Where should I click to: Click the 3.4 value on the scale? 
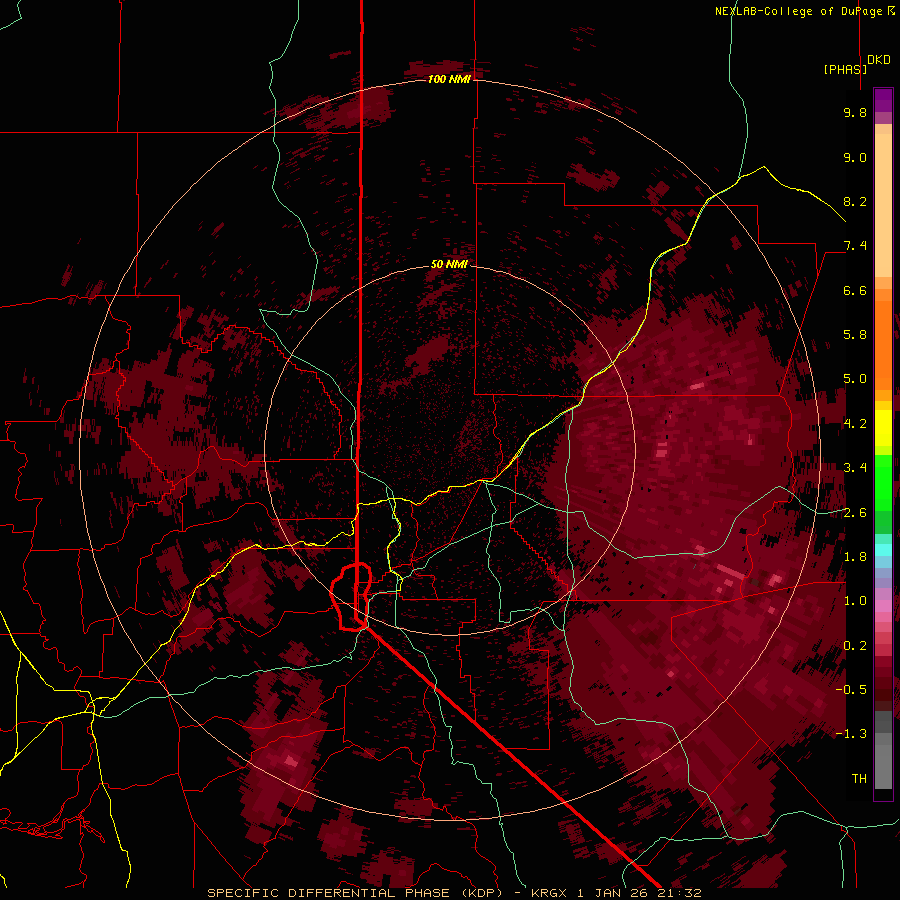pos(855,468)
